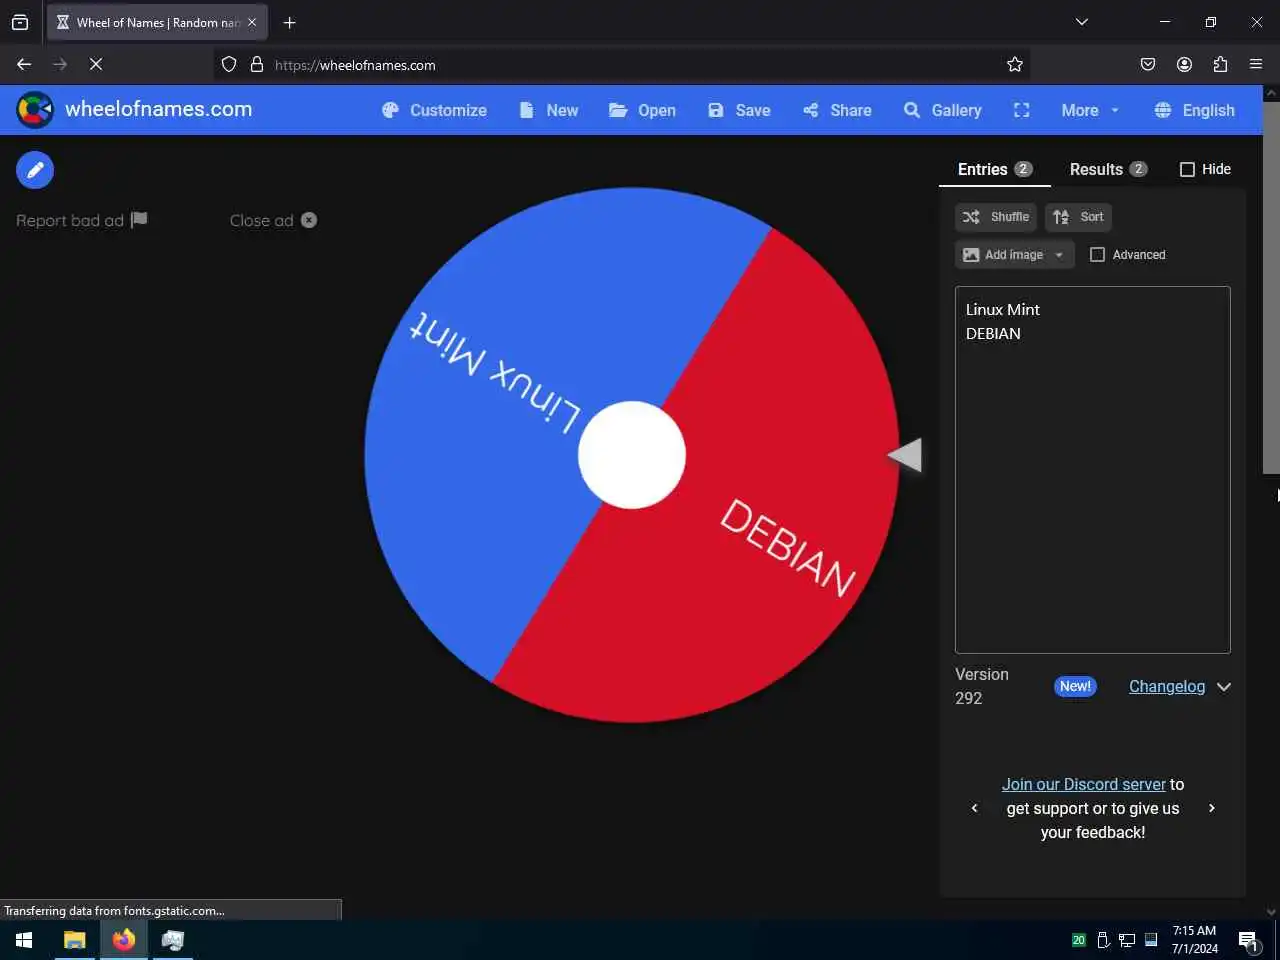Select the Wheel of Names browser tab
The height and width of the screenshot is (960, 1280).
point(157,22)
